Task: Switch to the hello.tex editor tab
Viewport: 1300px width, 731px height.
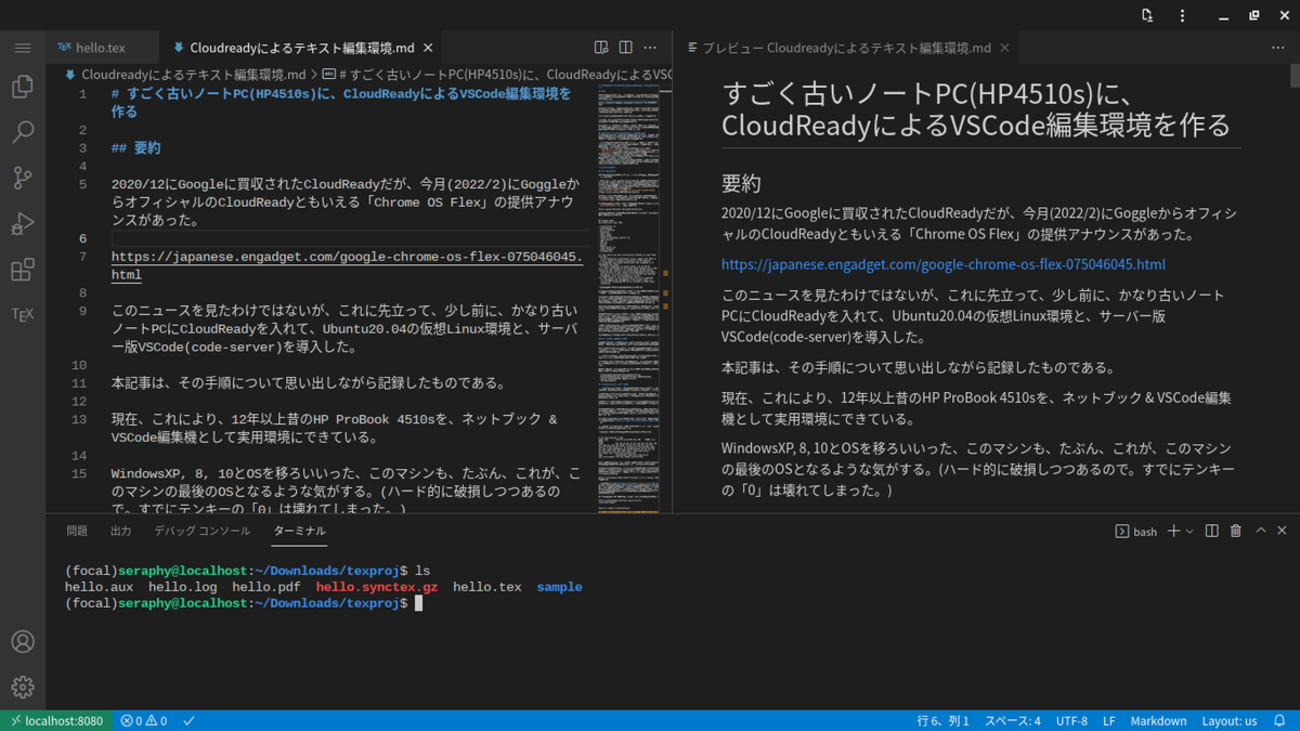Action: (100, 48)
